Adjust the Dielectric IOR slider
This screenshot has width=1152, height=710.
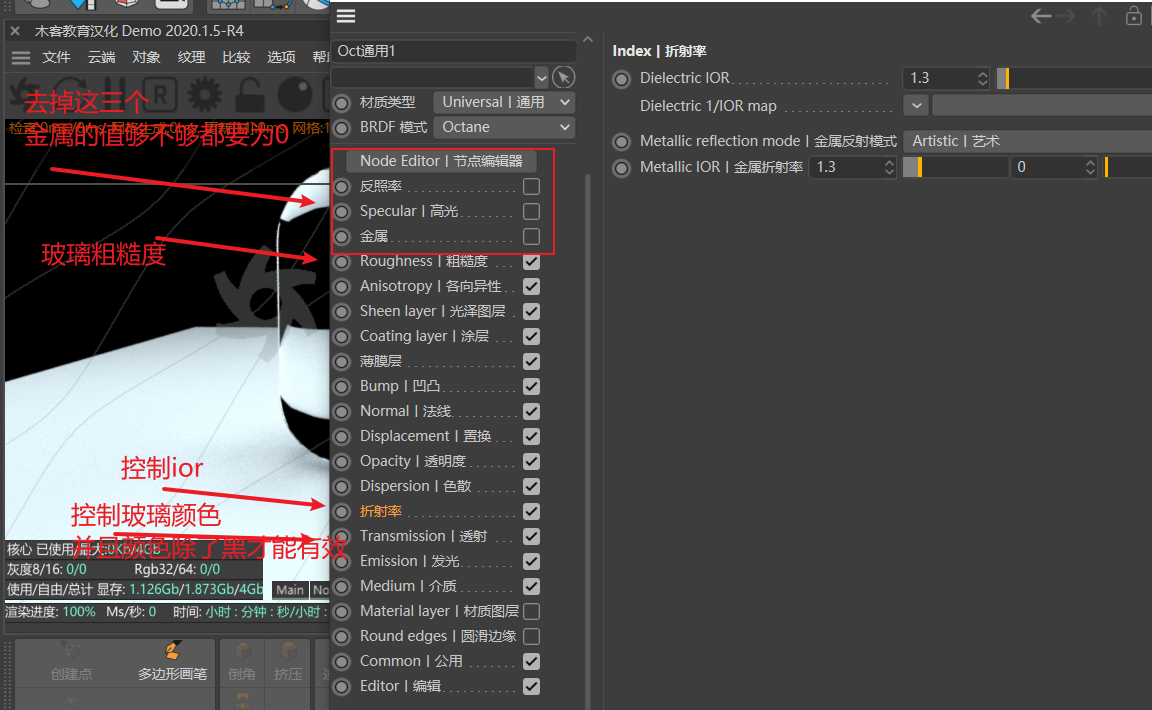pyautogui.click(x=1073, y=78)
